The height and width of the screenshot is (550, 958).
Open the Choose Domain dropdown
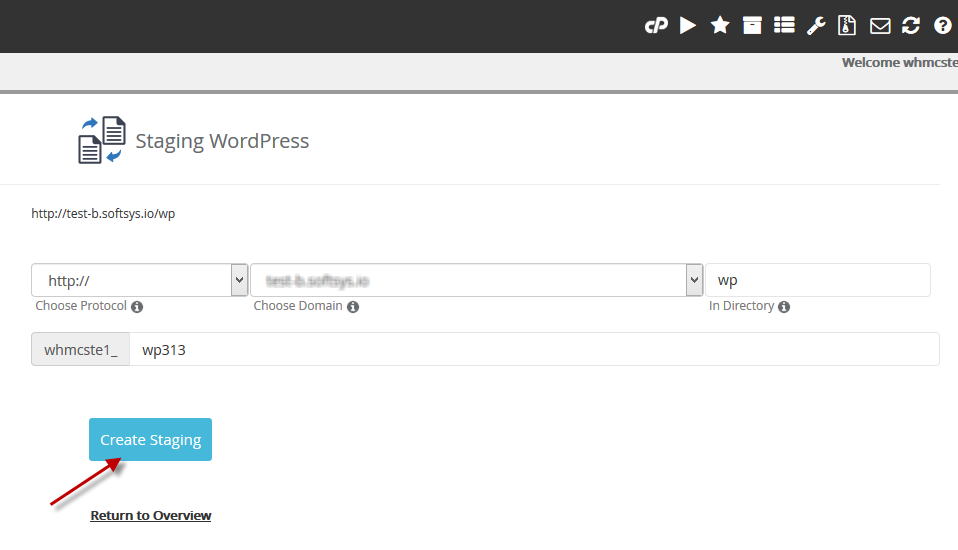coord(477,280)
